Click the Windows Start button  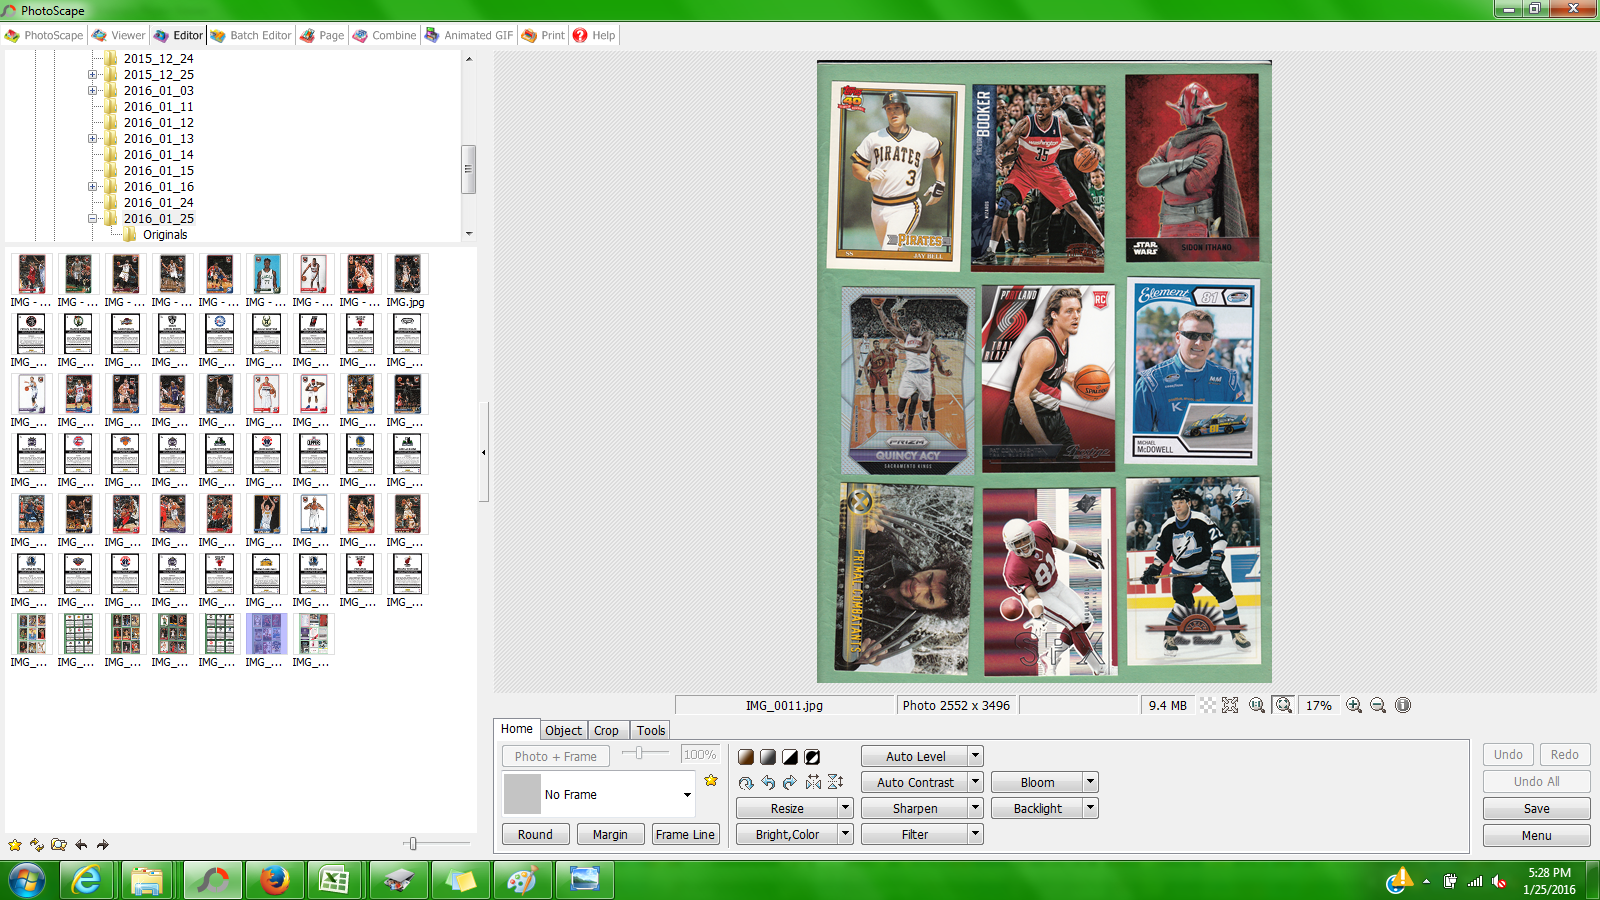(27, 880)
